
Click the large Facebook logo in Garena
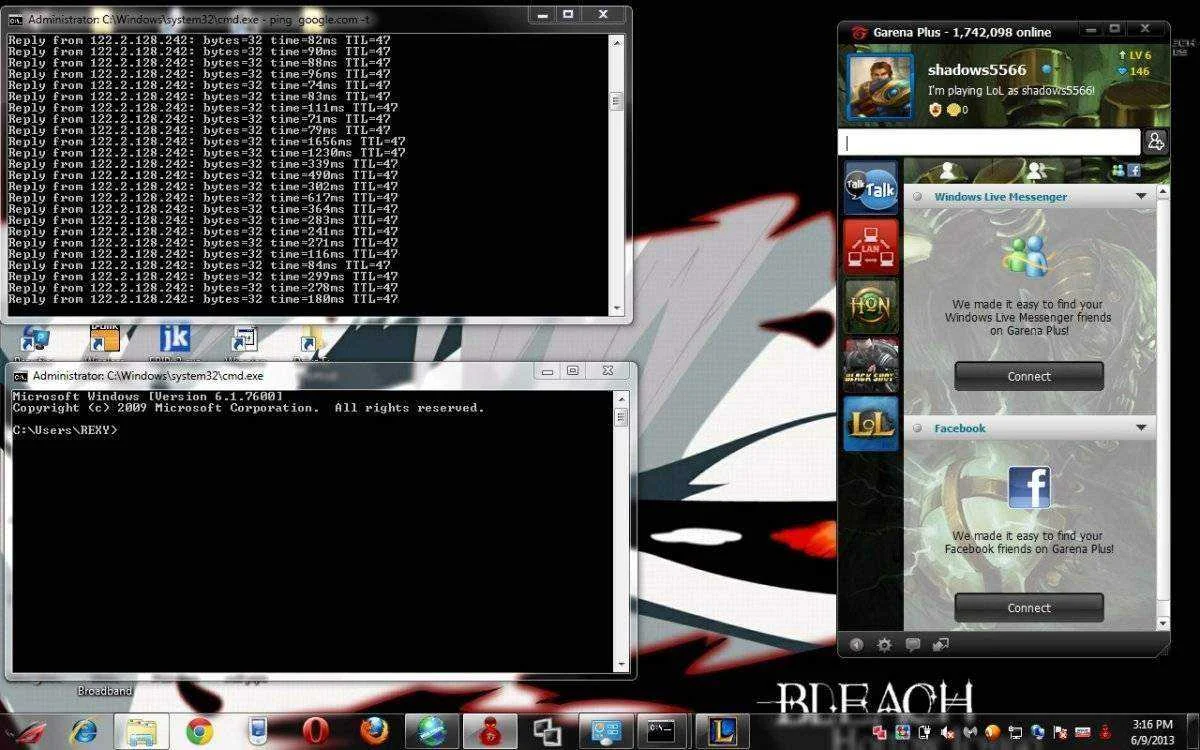(x=1029, y=488)
